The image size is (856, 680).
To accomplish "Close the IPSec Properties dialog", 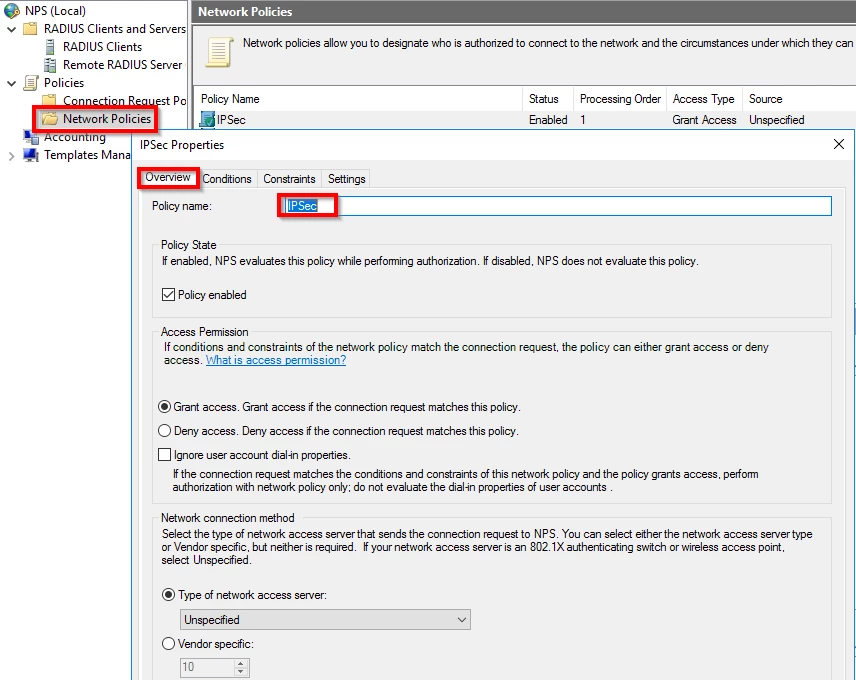I will (x=839, y=144).
